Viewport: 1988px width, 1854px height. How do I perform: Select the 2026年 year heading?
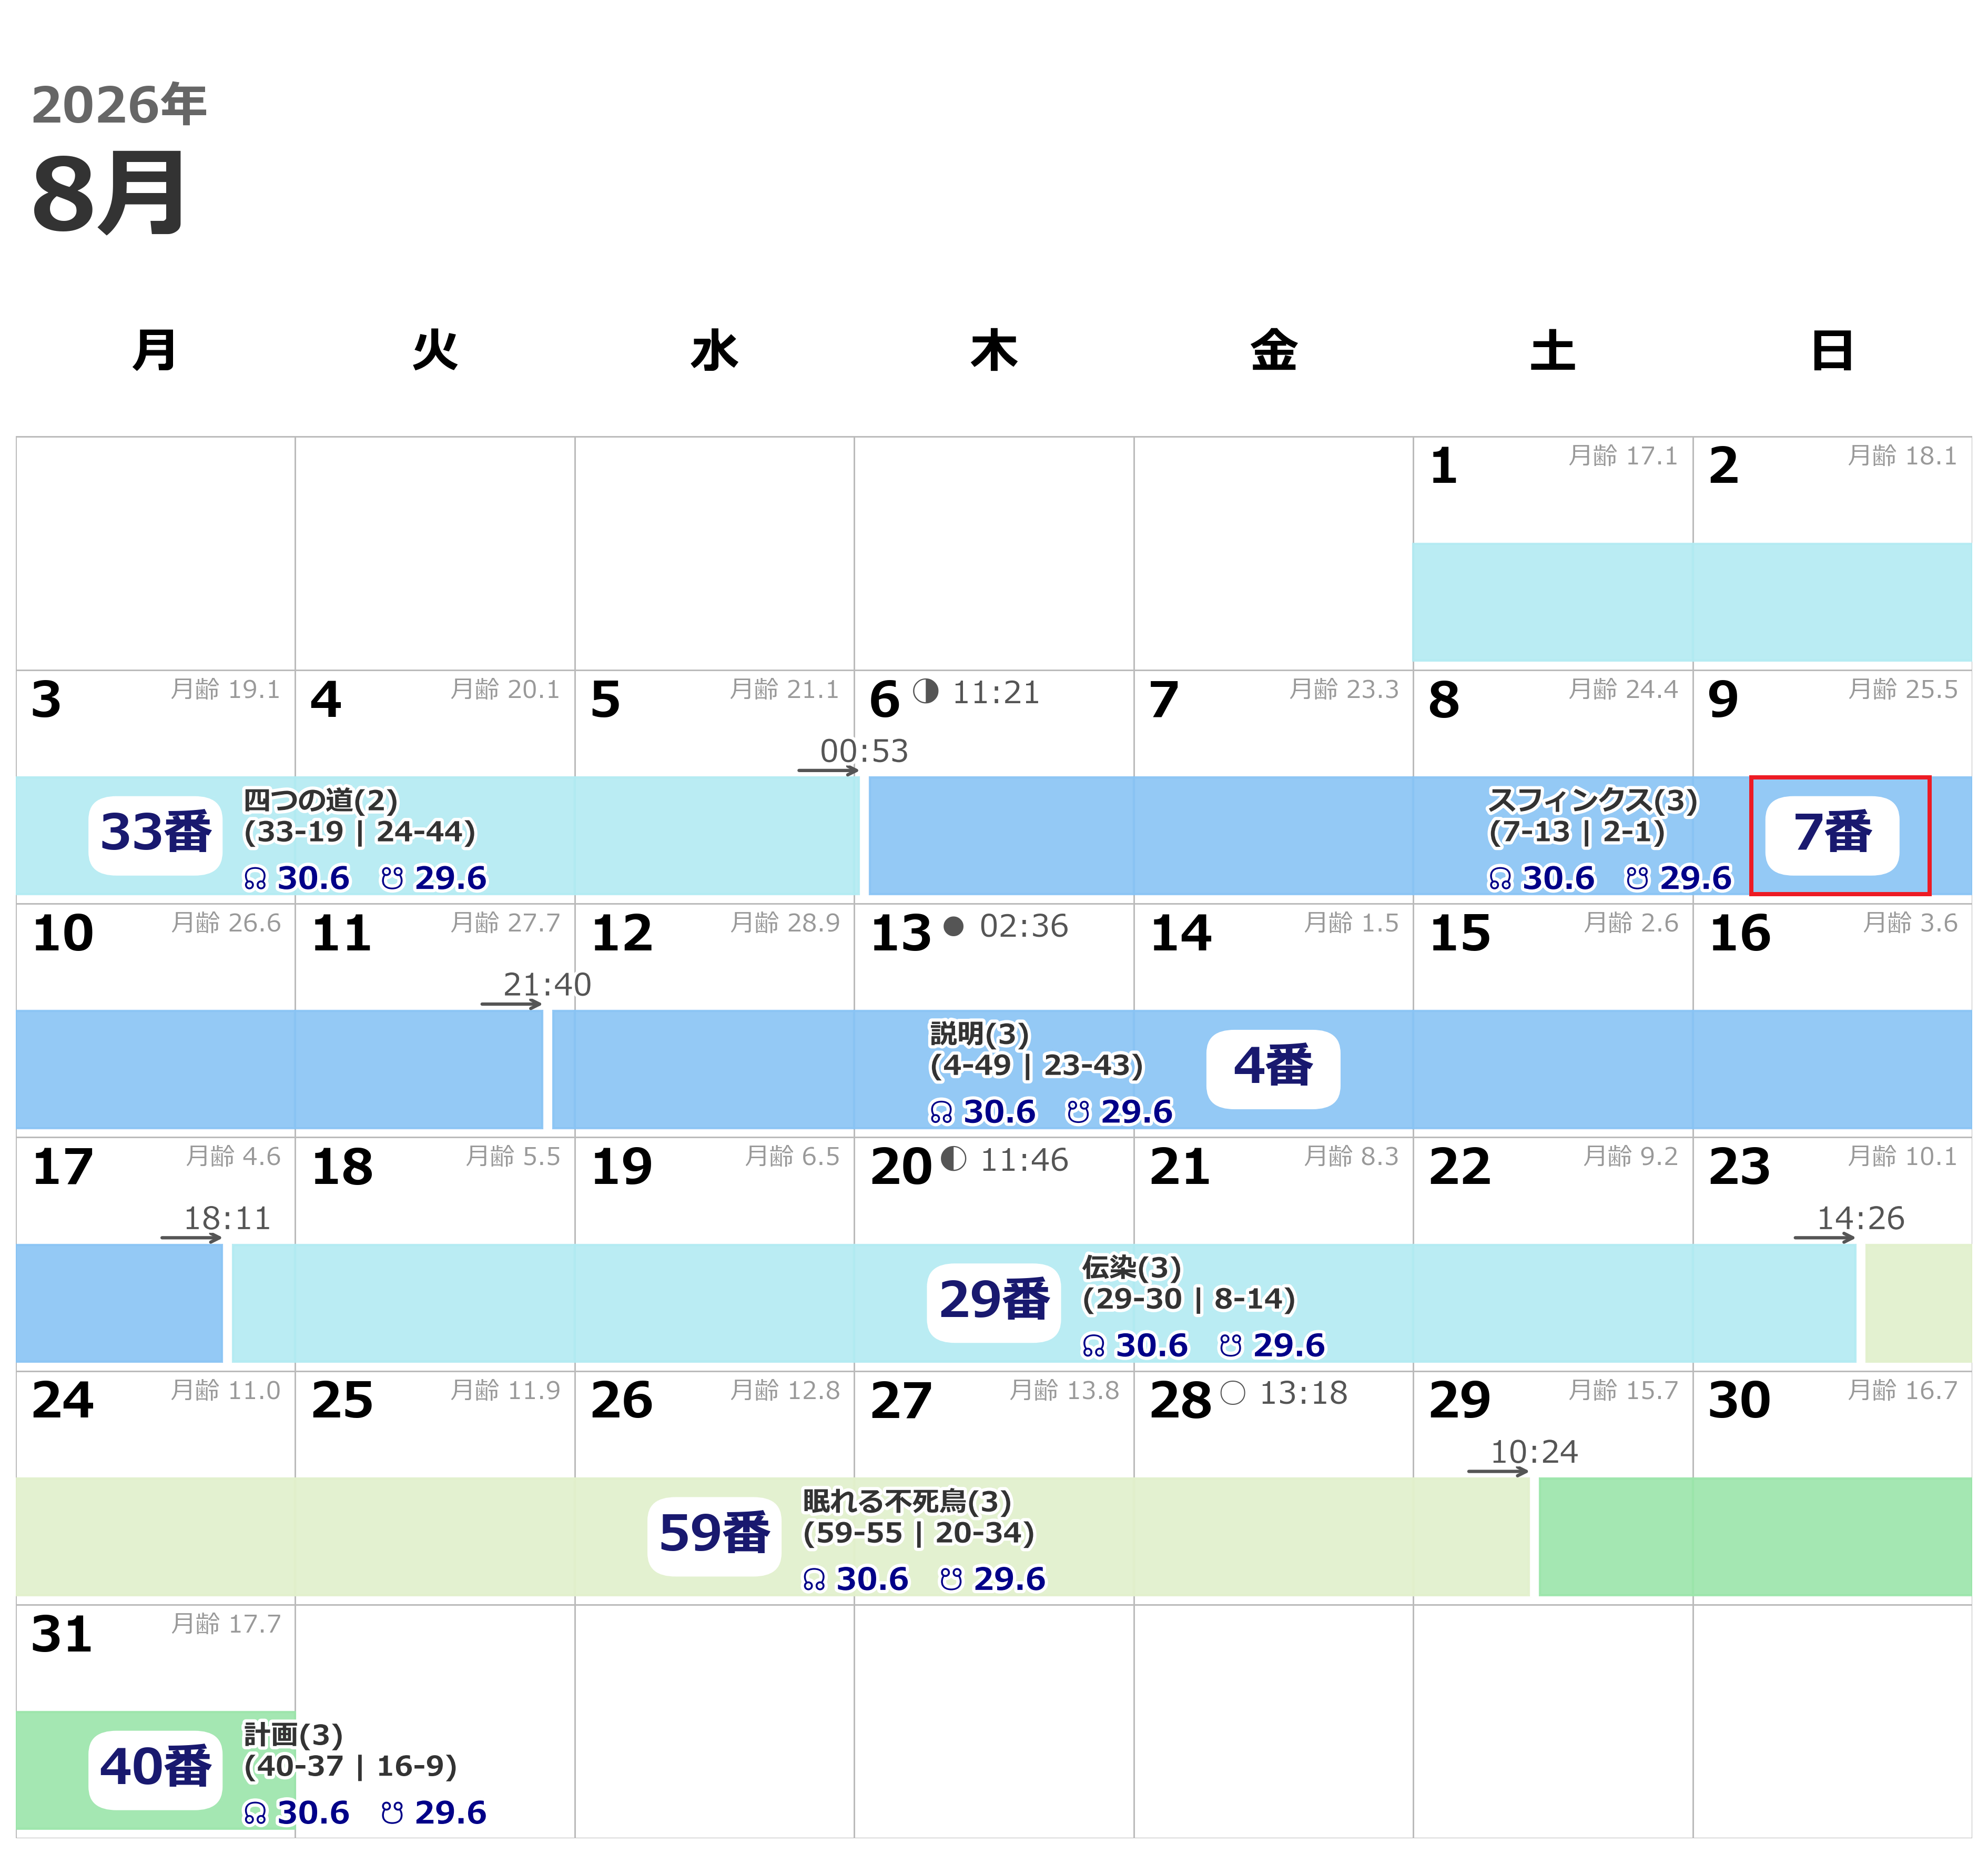119,104
